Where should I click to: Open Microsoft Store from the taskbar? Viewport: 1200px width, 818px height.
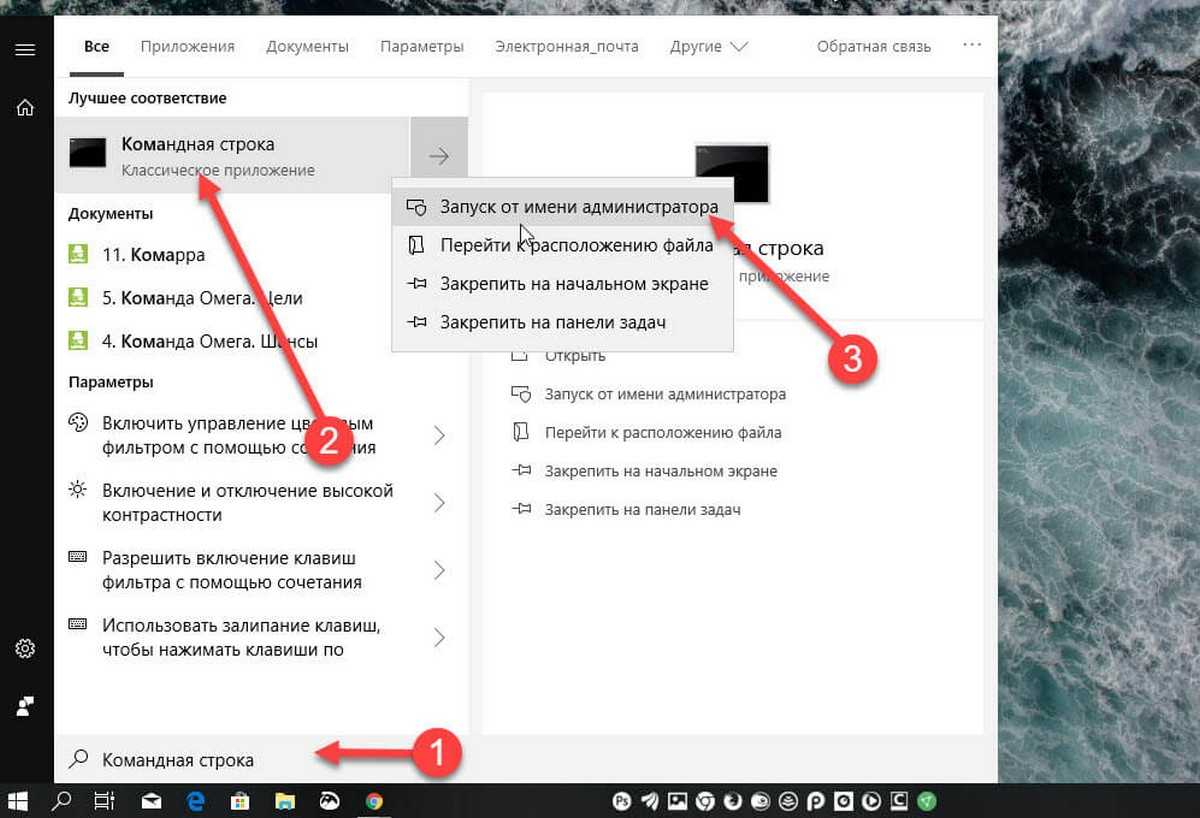click(x=240, y=801)
